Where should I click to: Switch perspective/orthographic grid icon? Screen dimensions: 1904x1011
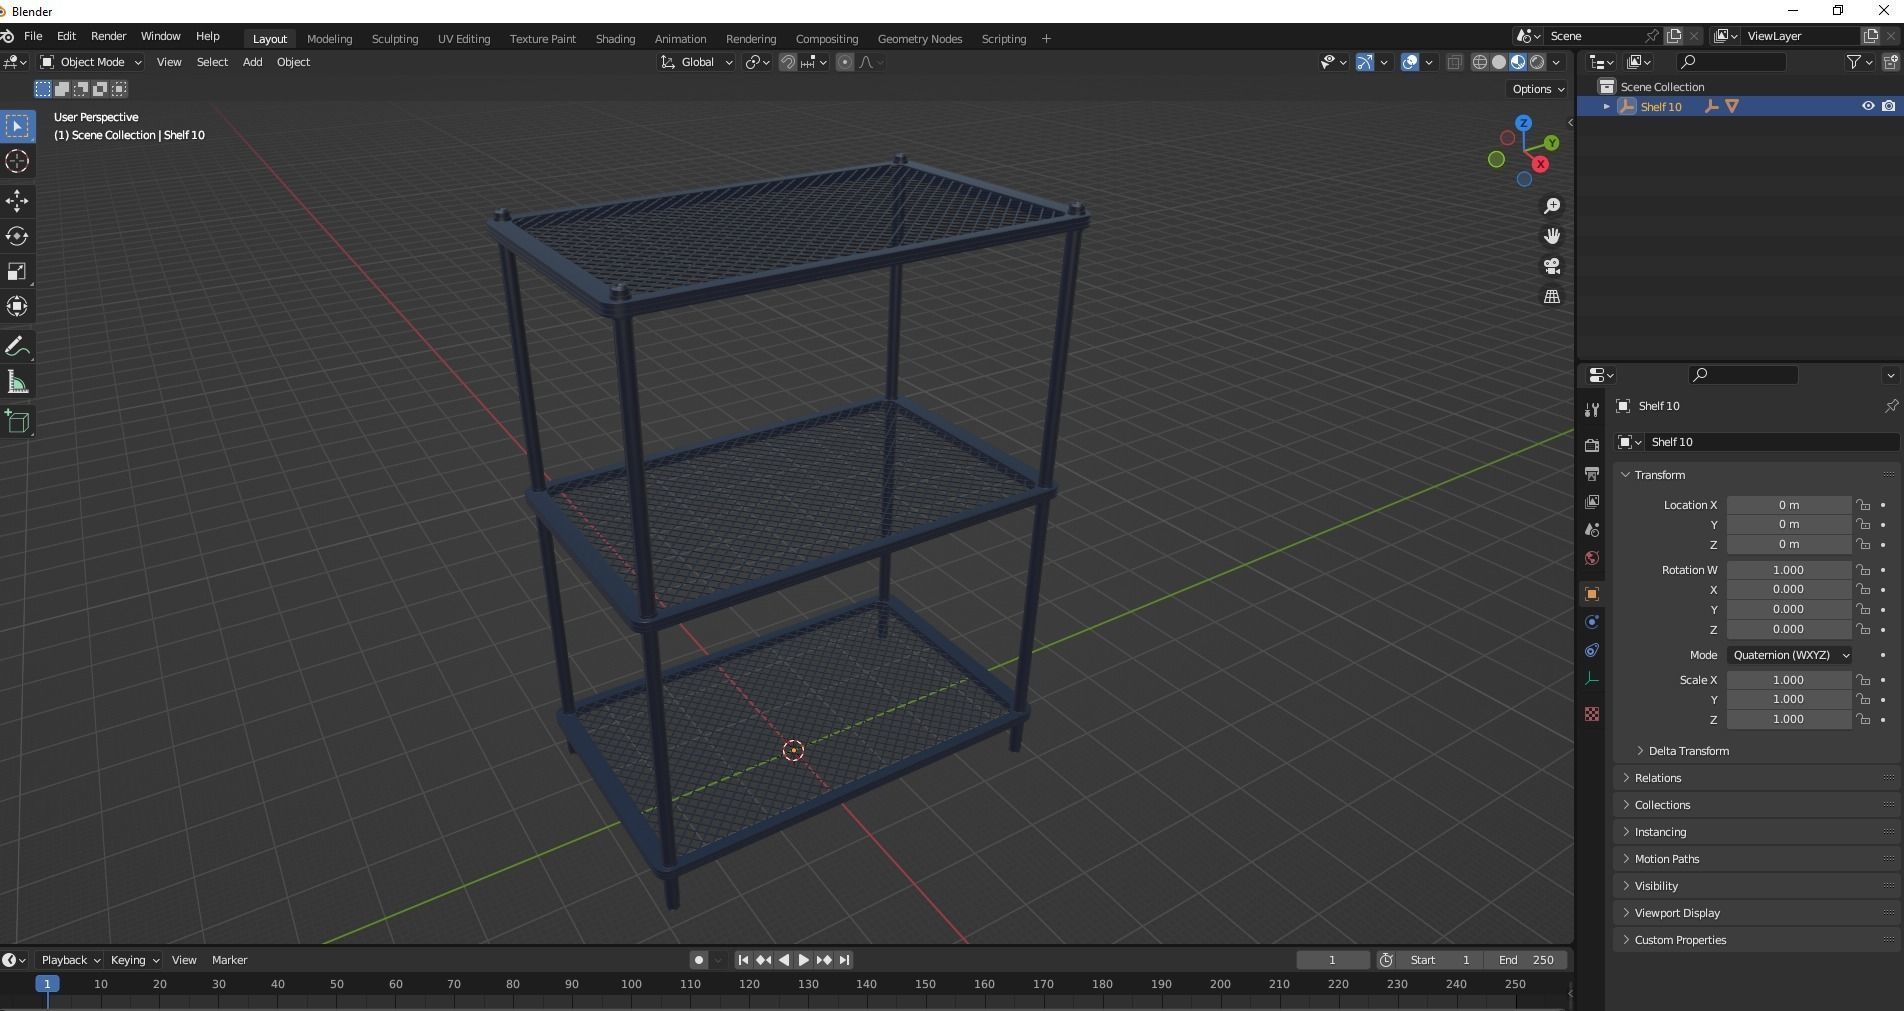[1552, 297]
